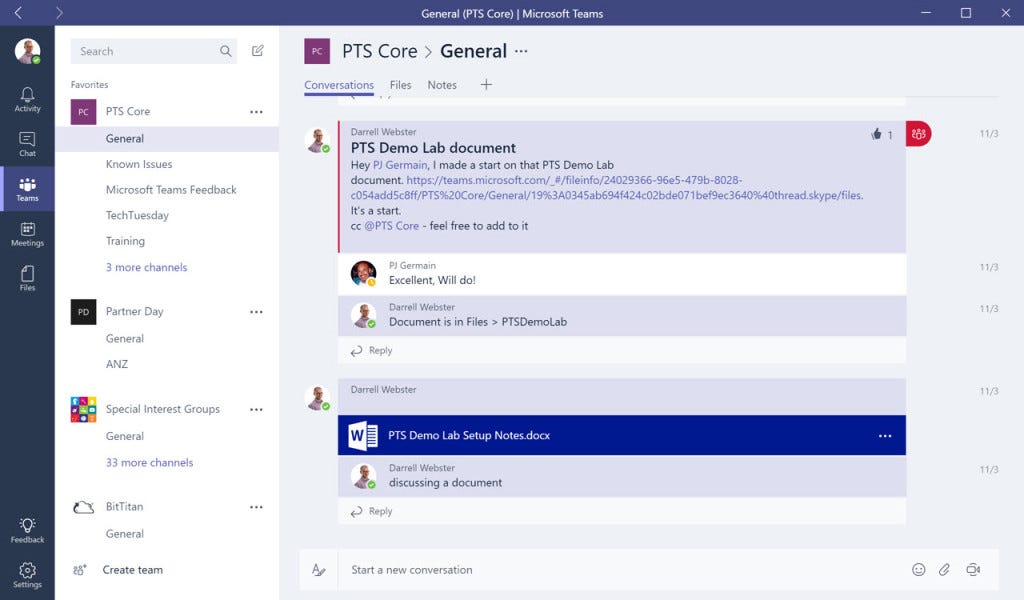Viewport: 1024px width, 600px height.
Task: Click the @PTS Core mention
Action: (391, 226)
